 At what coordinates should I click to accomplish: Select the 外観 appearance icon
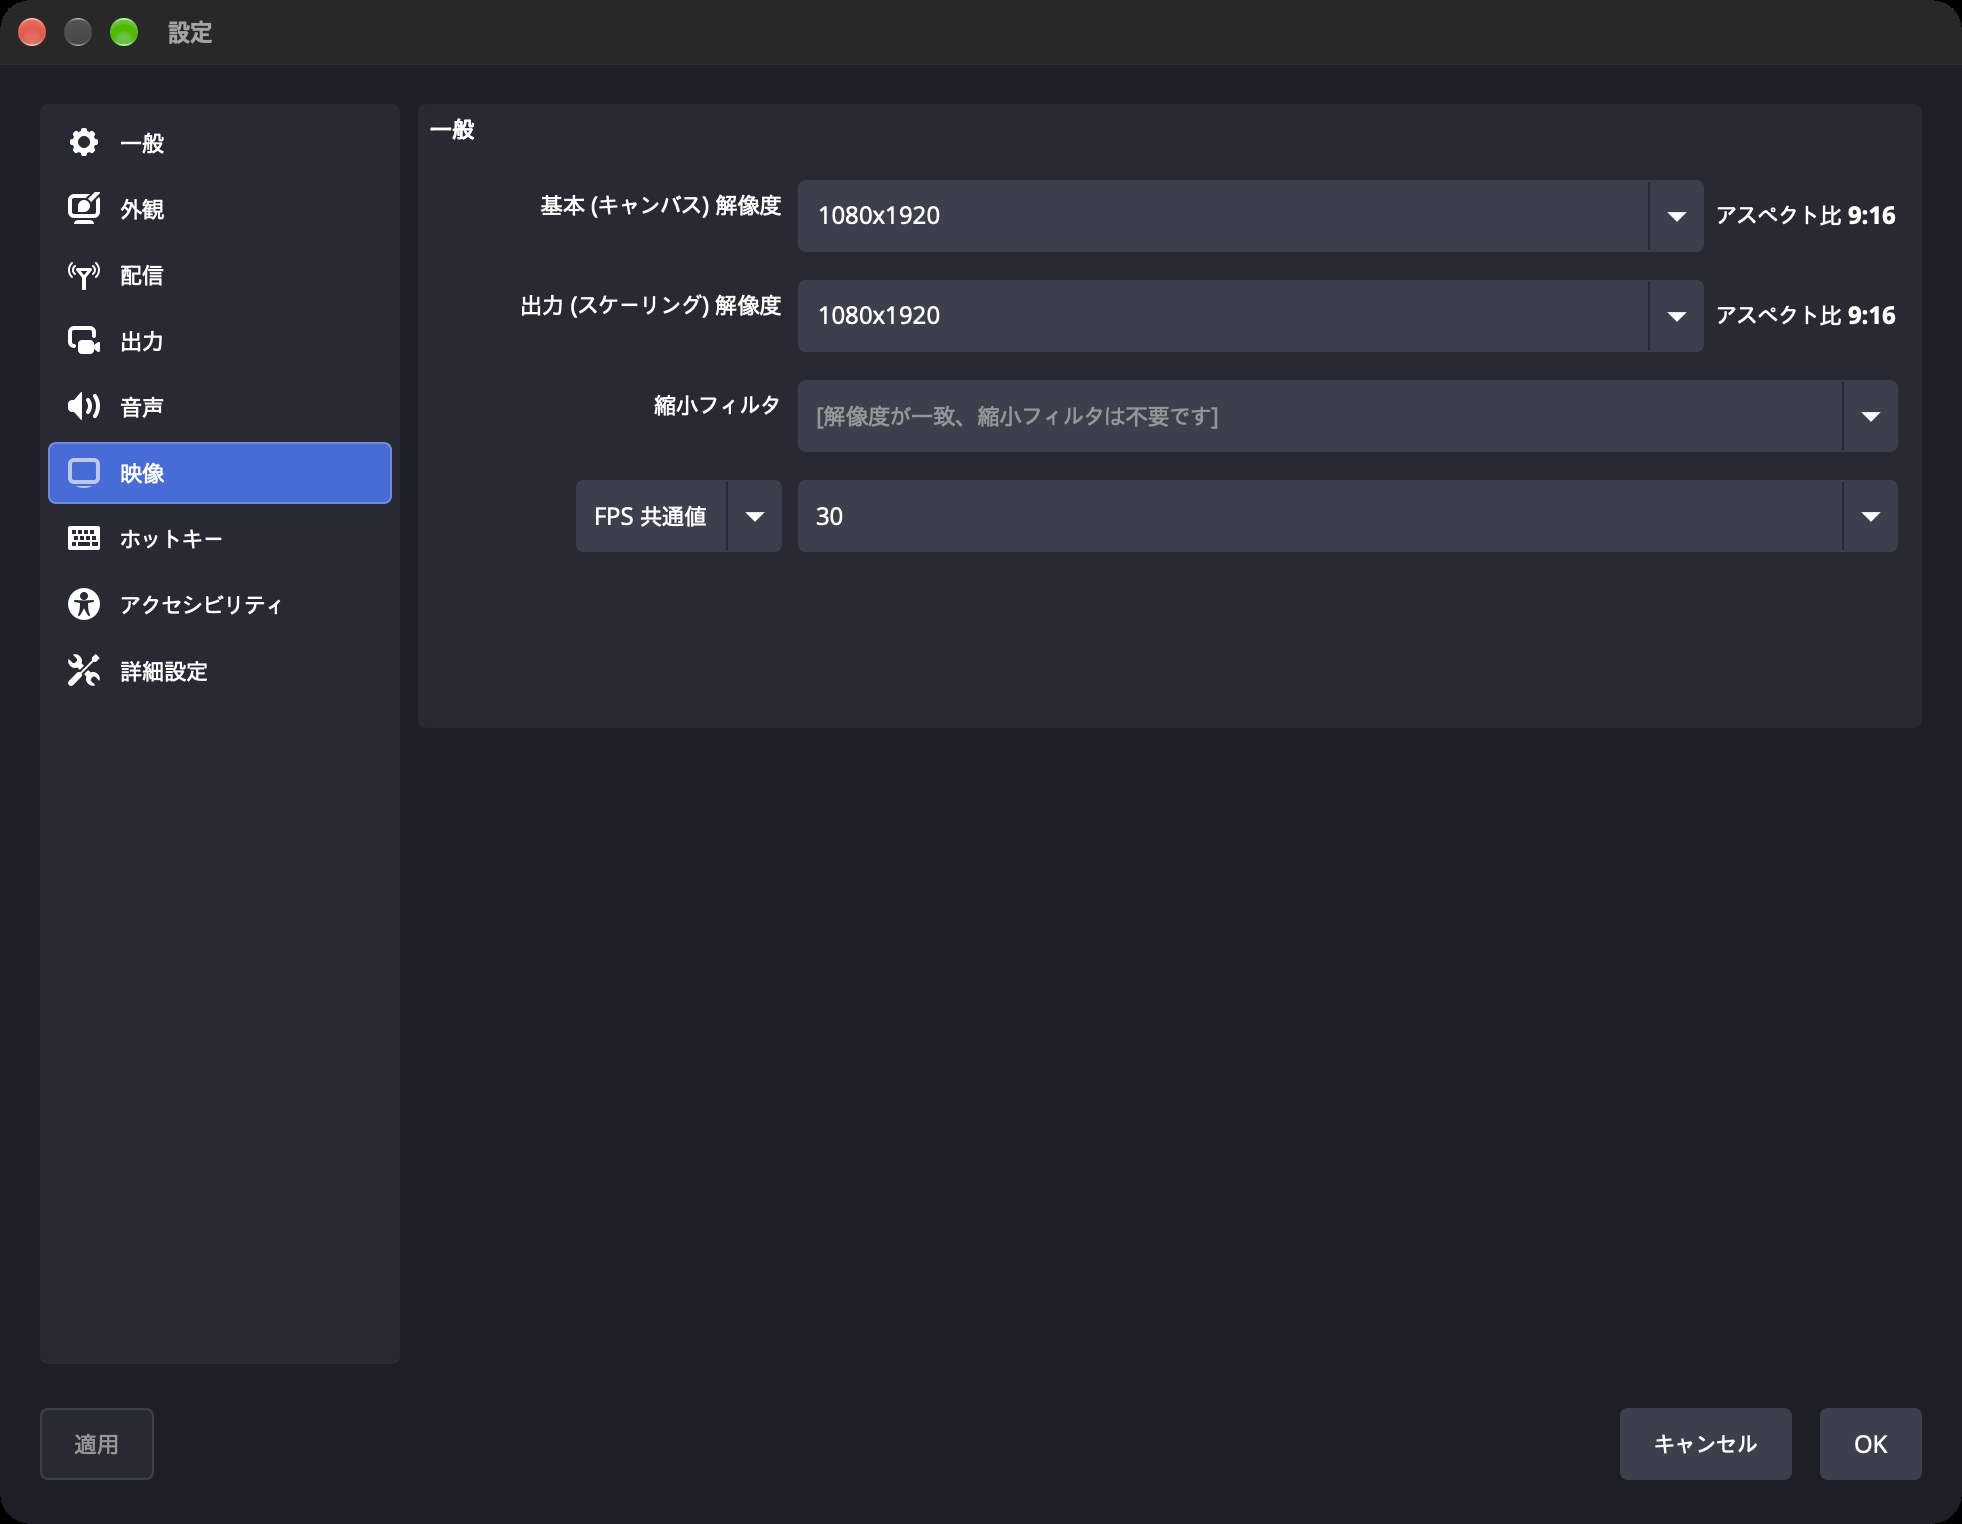pyautogui.click(x=84, y=209)
